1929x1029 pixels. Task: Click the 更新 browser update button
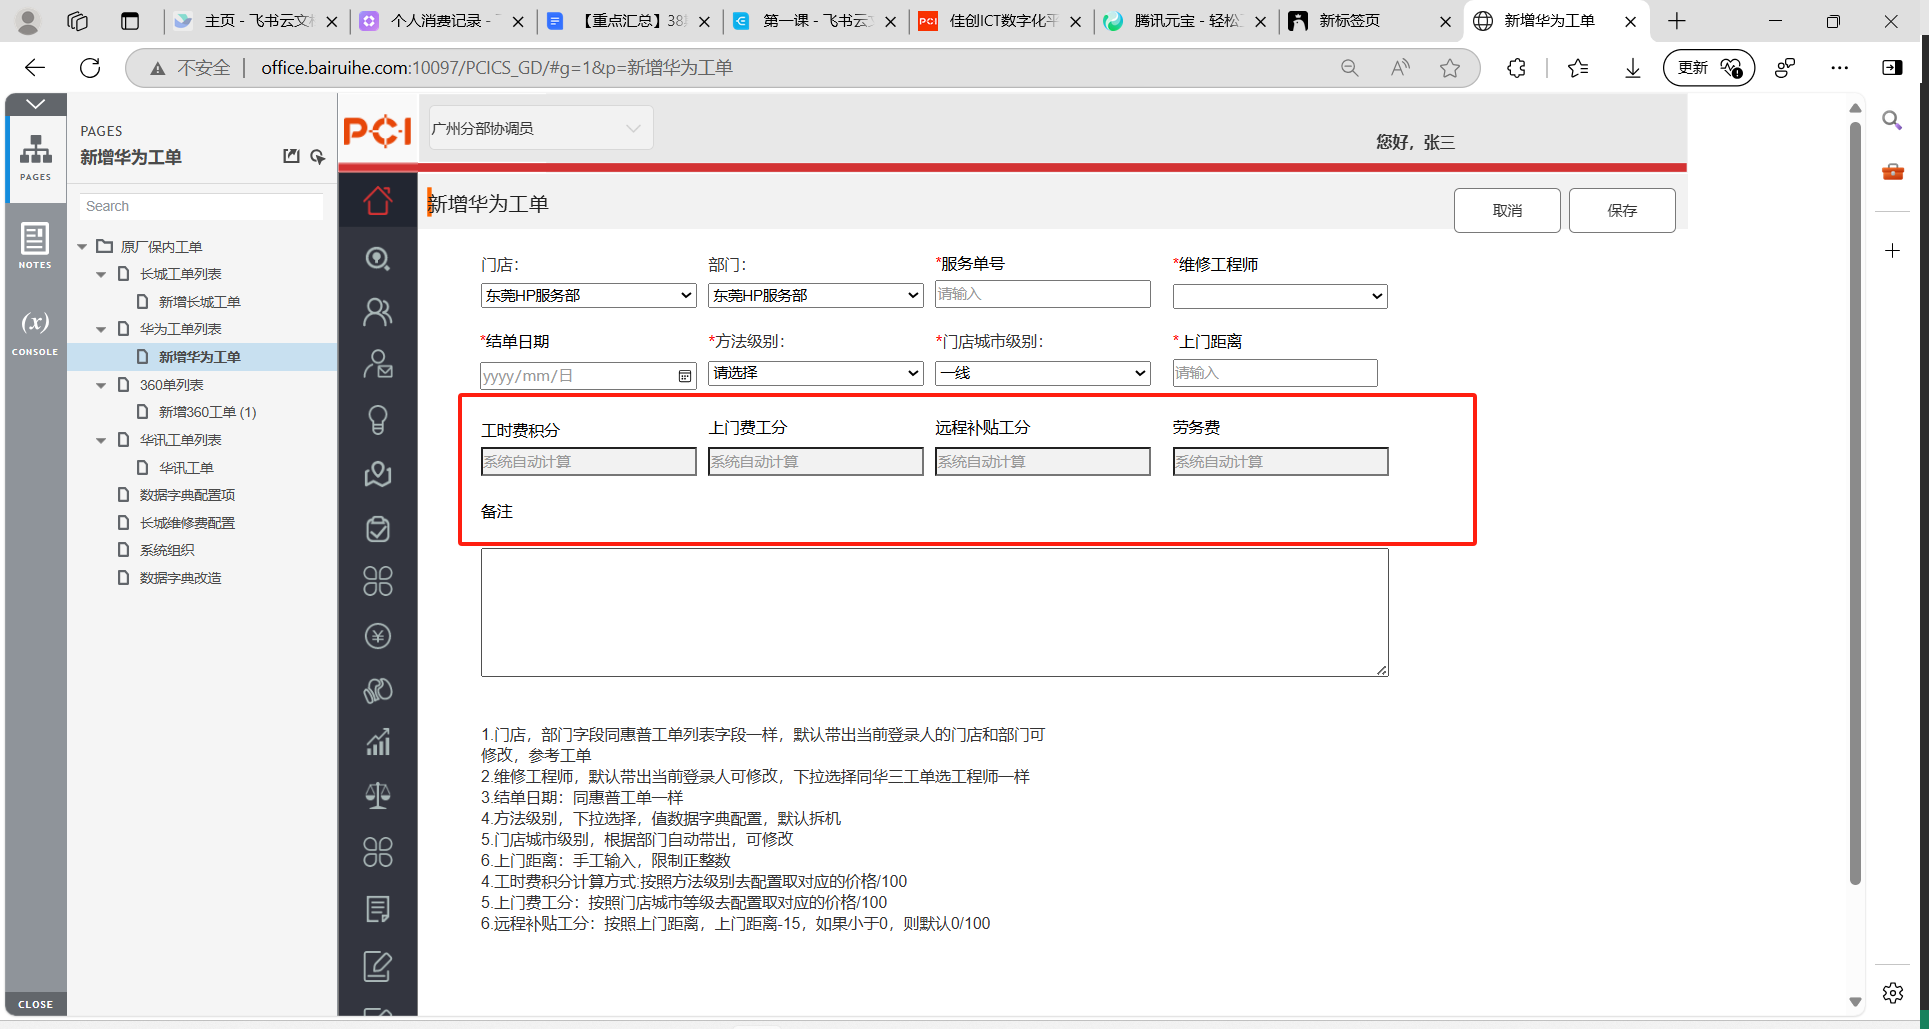tap(1708, 67)
